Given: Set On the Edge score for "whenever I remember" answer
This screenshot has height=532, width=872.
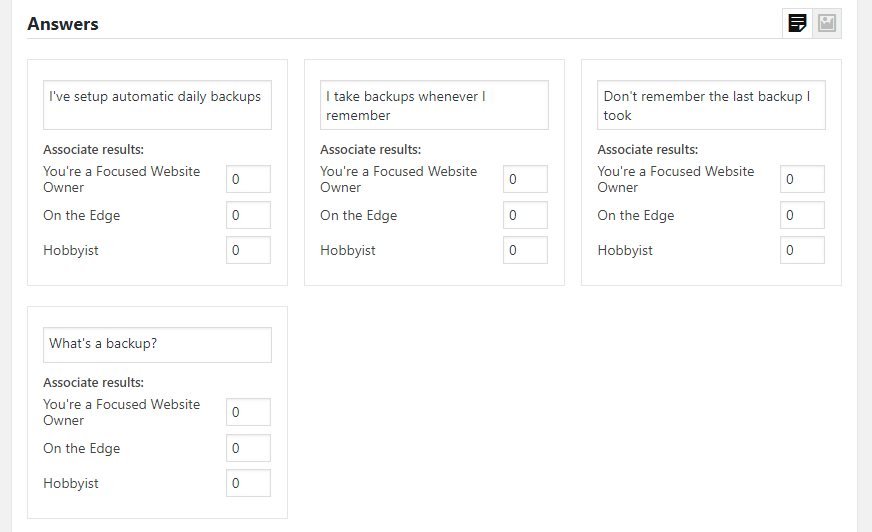Looking at the screenshot, I should coord(525,215).
